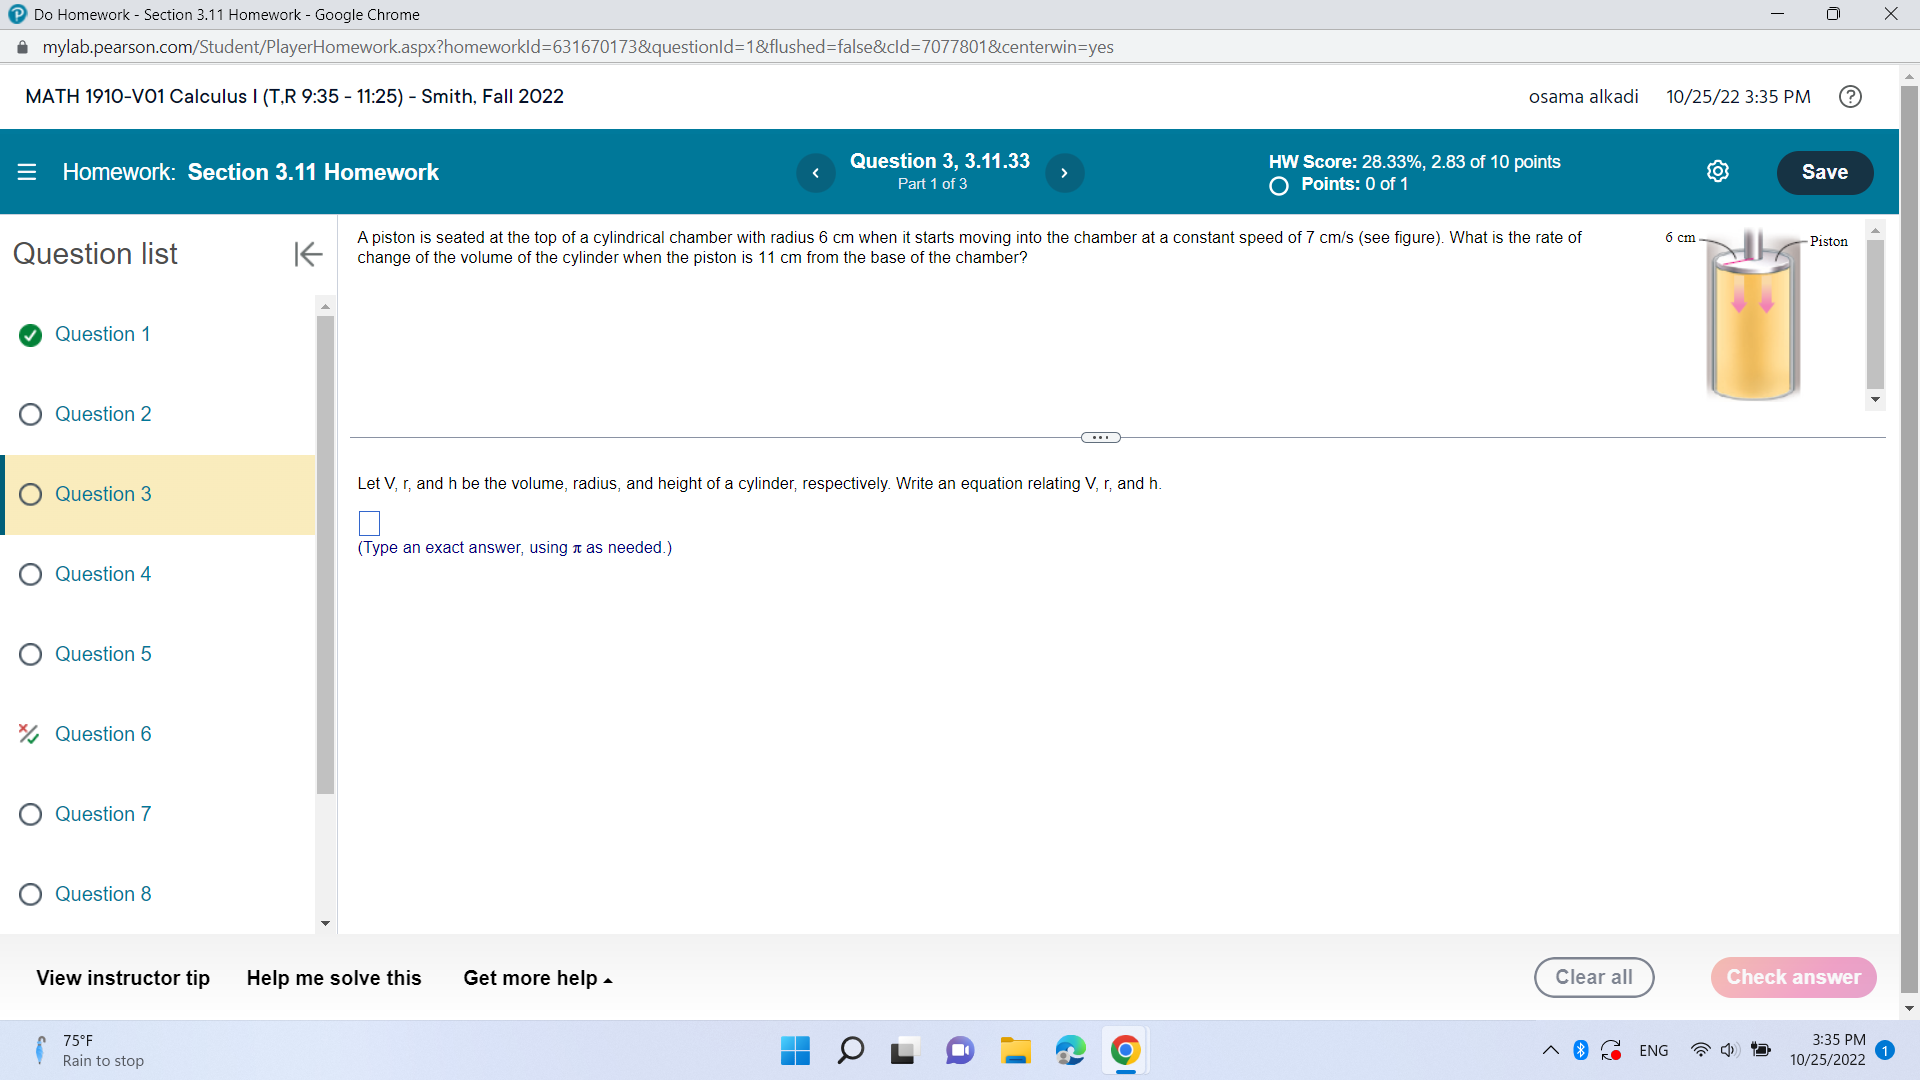The height and width of the screenshot is (1080, 1920).
Task: Go to the previous question arrow
Action: pos(816,172)
